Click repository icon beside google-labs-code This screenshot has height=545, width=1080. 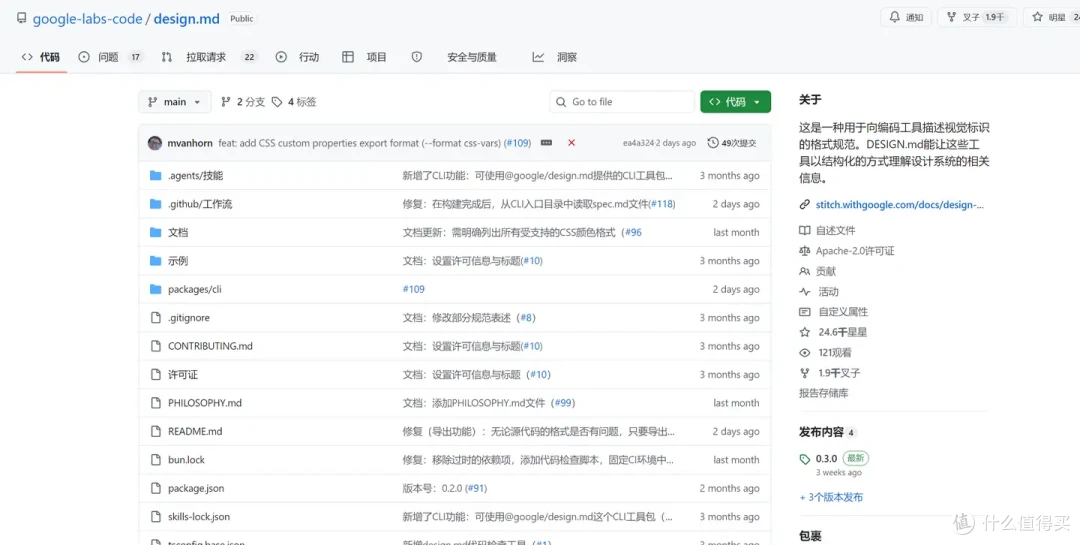click(21, 19)
